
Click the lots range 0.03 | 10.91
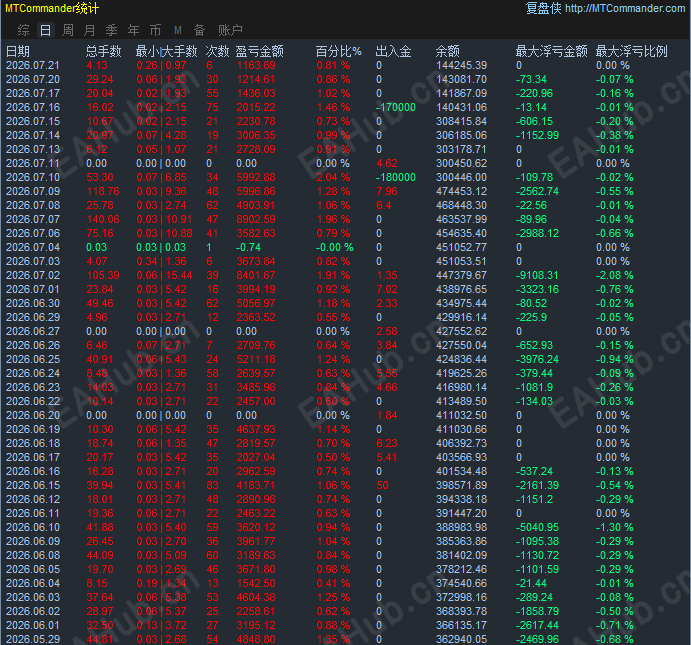(x=164, y=219)
